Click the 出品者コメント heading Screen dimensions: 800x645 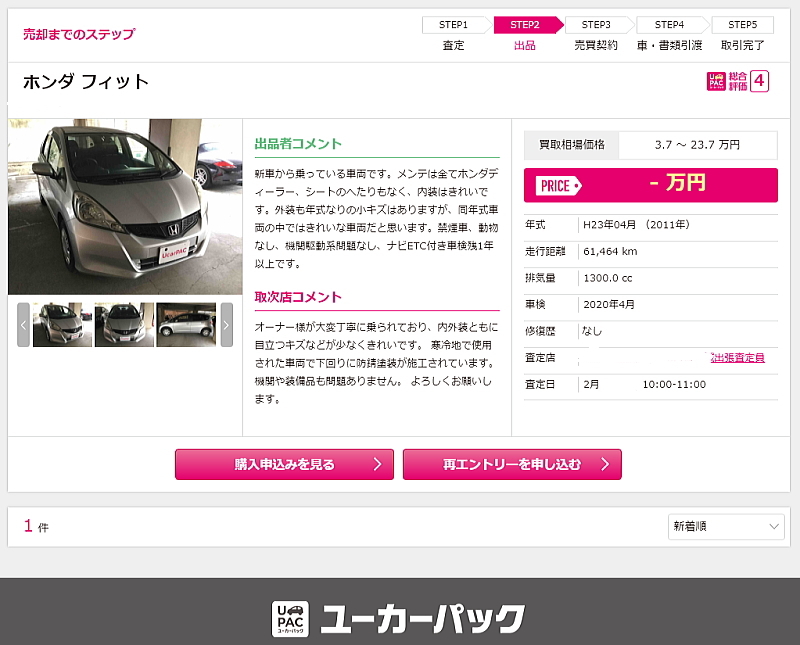(298, 144)
